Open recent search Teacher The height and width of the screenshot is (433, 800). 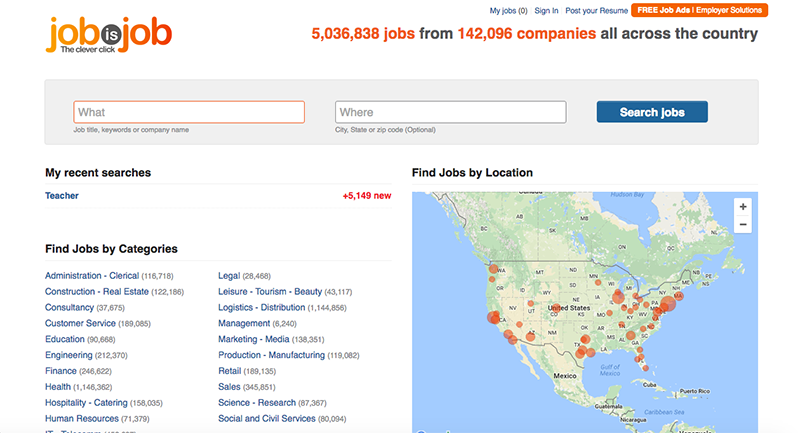tap(62, 195)
